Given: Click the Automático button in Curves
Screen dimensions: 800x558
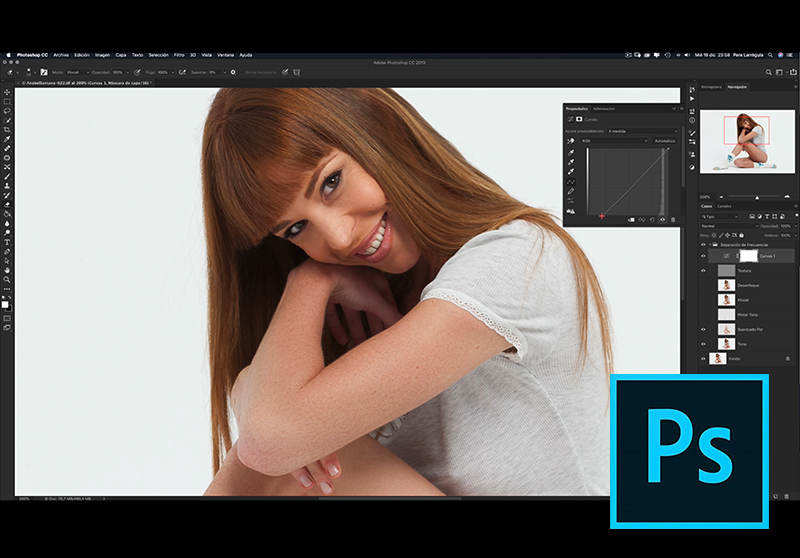Looking at the screenshot, I should (664, 141).
